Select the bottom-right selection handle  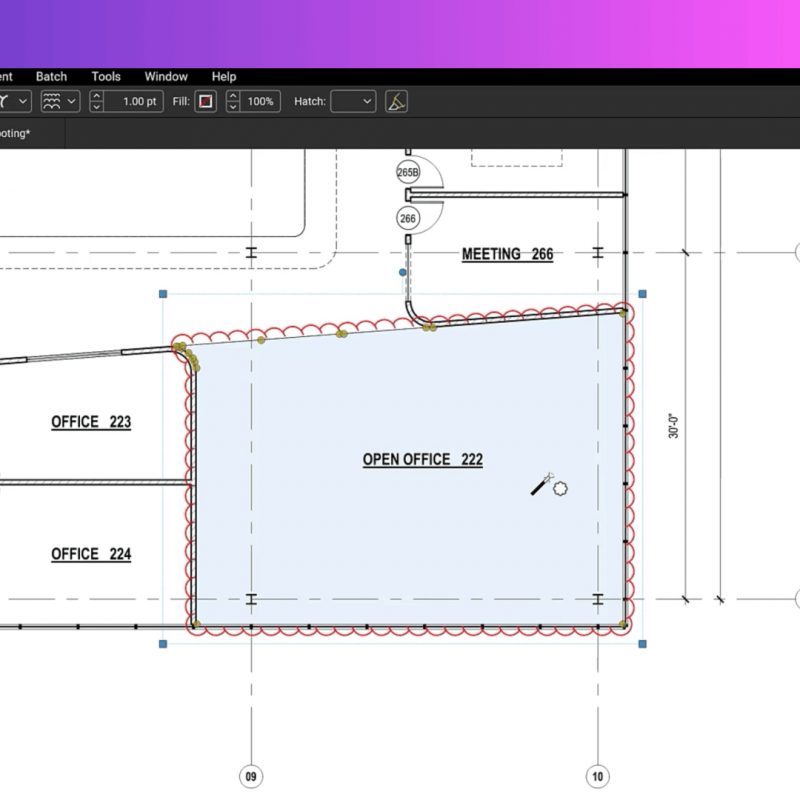642,644
